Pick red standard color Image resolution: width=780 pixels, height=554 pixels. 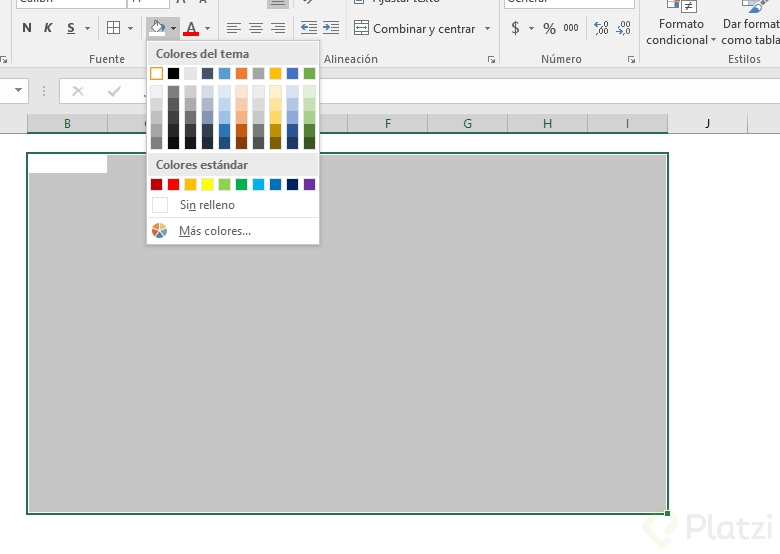(173, 185)
